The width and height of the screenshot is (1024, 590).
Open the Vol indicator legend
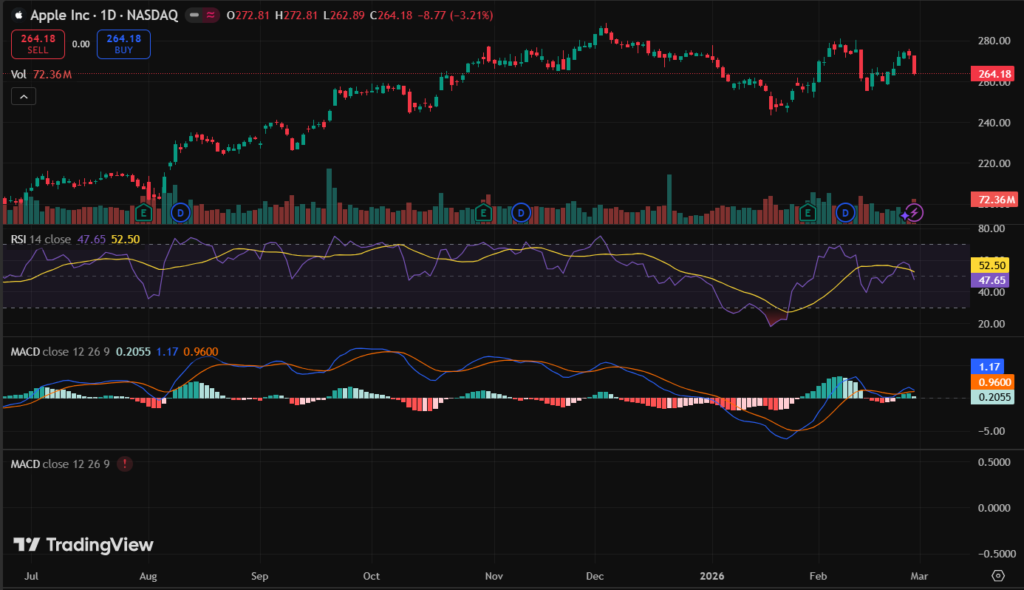point(19,74)
